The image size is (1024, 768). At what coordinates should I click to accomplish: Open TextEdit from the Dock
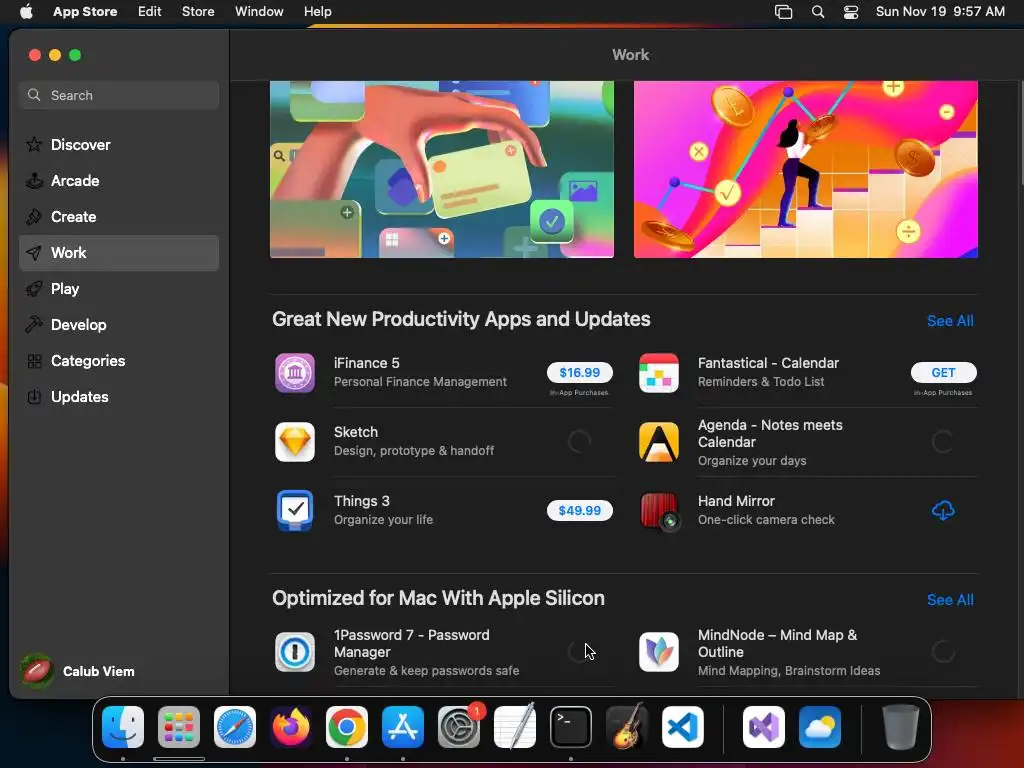[x=515, y=727]
